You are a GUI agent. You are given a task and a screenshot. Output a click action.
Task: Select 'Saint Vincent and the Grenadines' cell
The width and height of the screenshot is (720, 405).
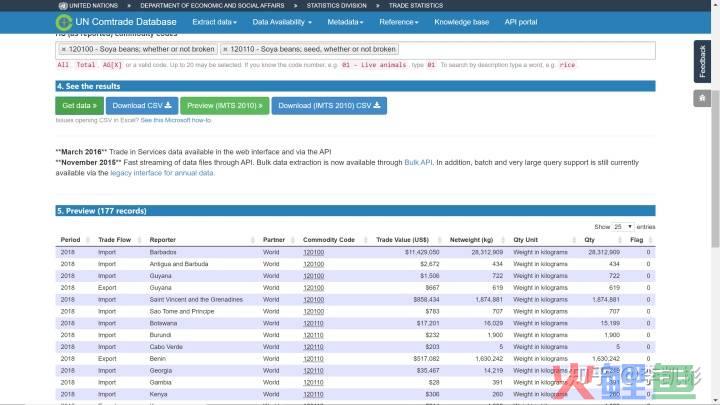[196, 299]
